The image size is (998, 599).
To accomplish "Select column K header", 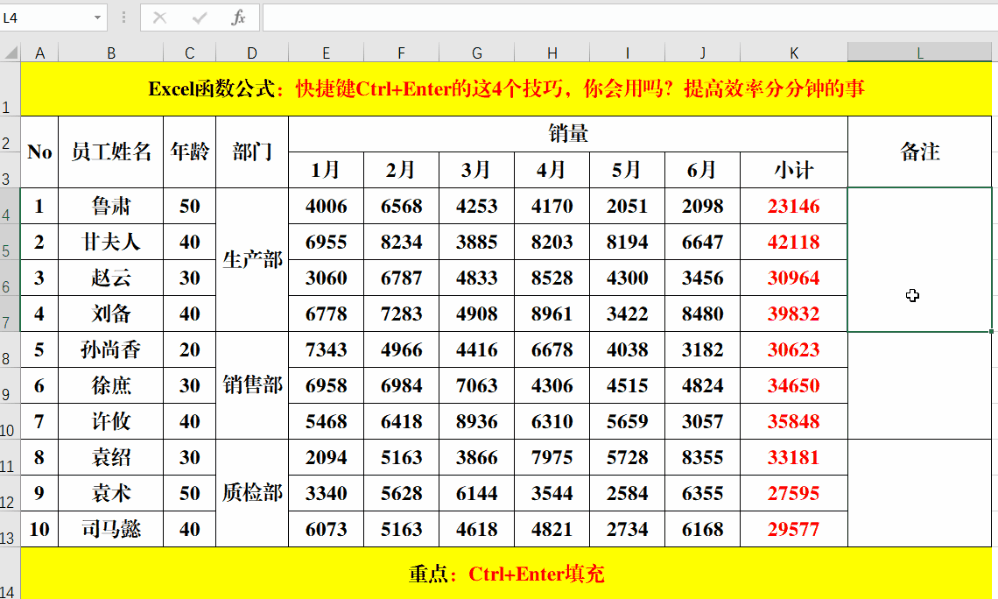I will pyautogui.click(x=794, y=53).
